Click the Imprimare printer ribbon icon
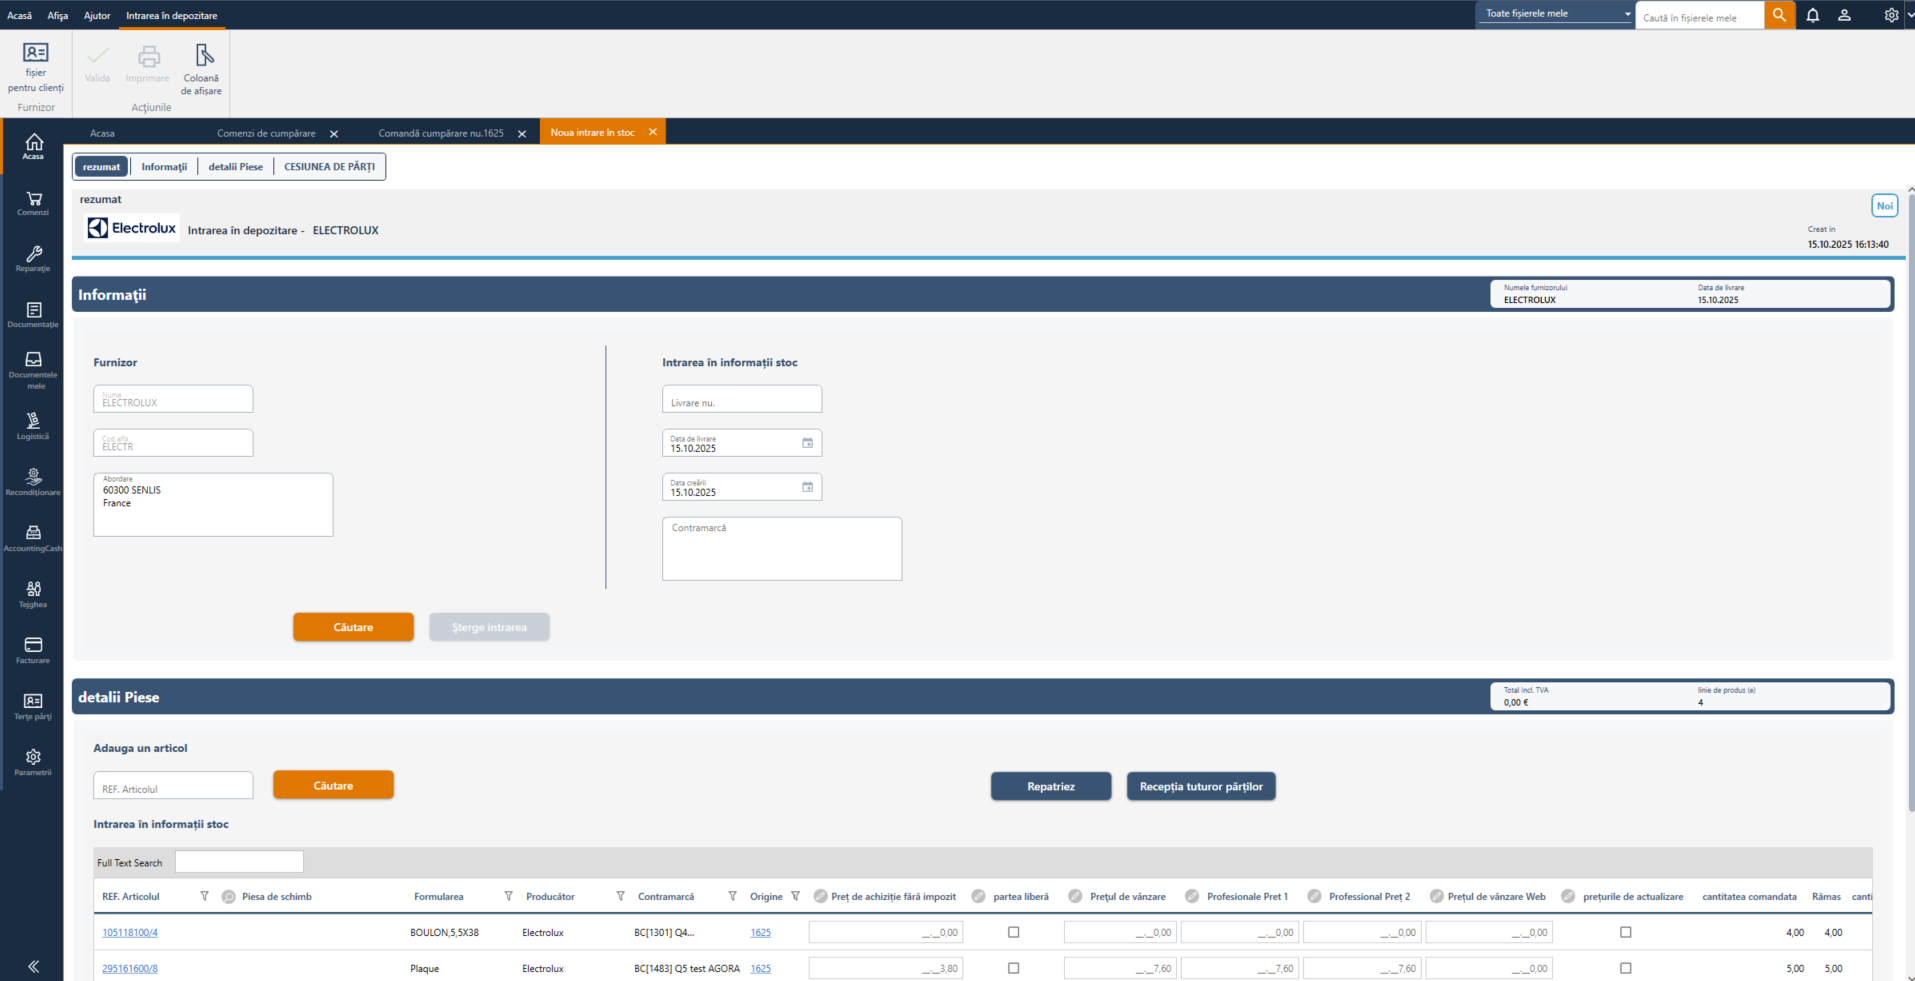1915x981 pixels. (148, 56)
